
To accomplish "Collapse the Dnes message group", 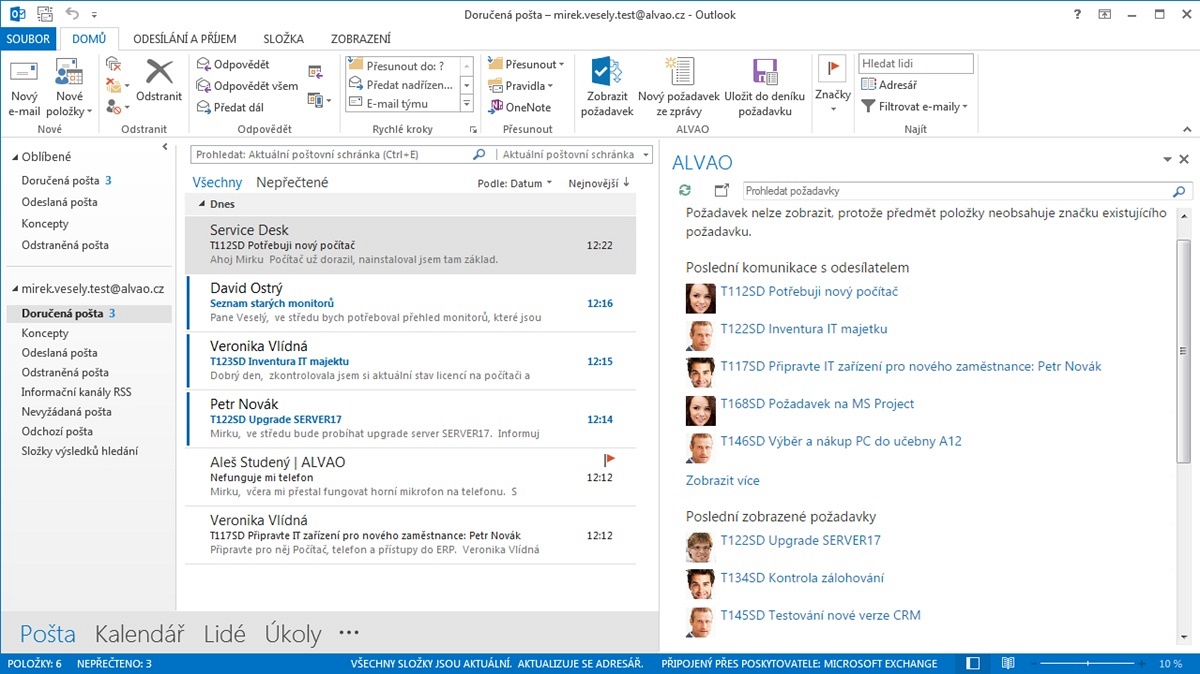I will [x=202, y=204].
